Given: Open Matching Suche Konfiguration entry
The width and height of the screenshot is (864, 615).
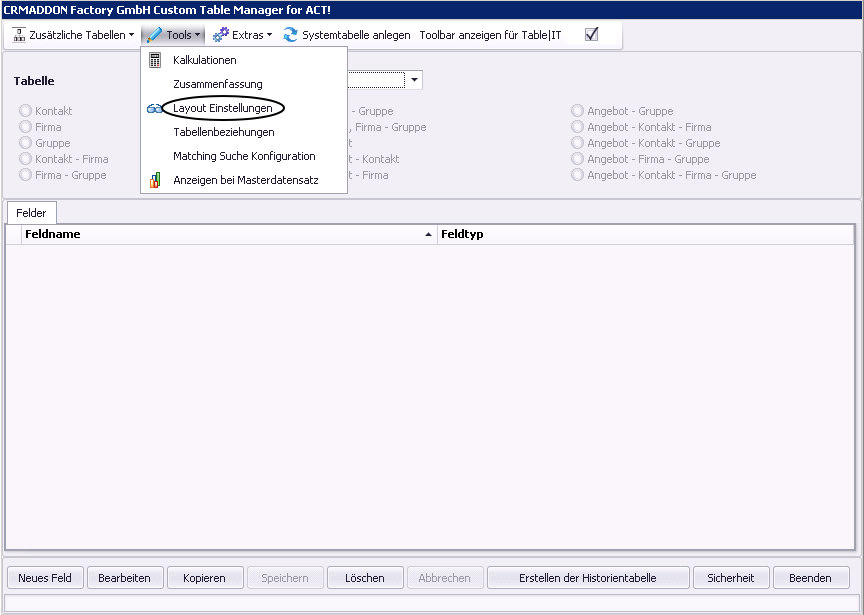Looking at the screenshot, I should (x=244, y=156).
